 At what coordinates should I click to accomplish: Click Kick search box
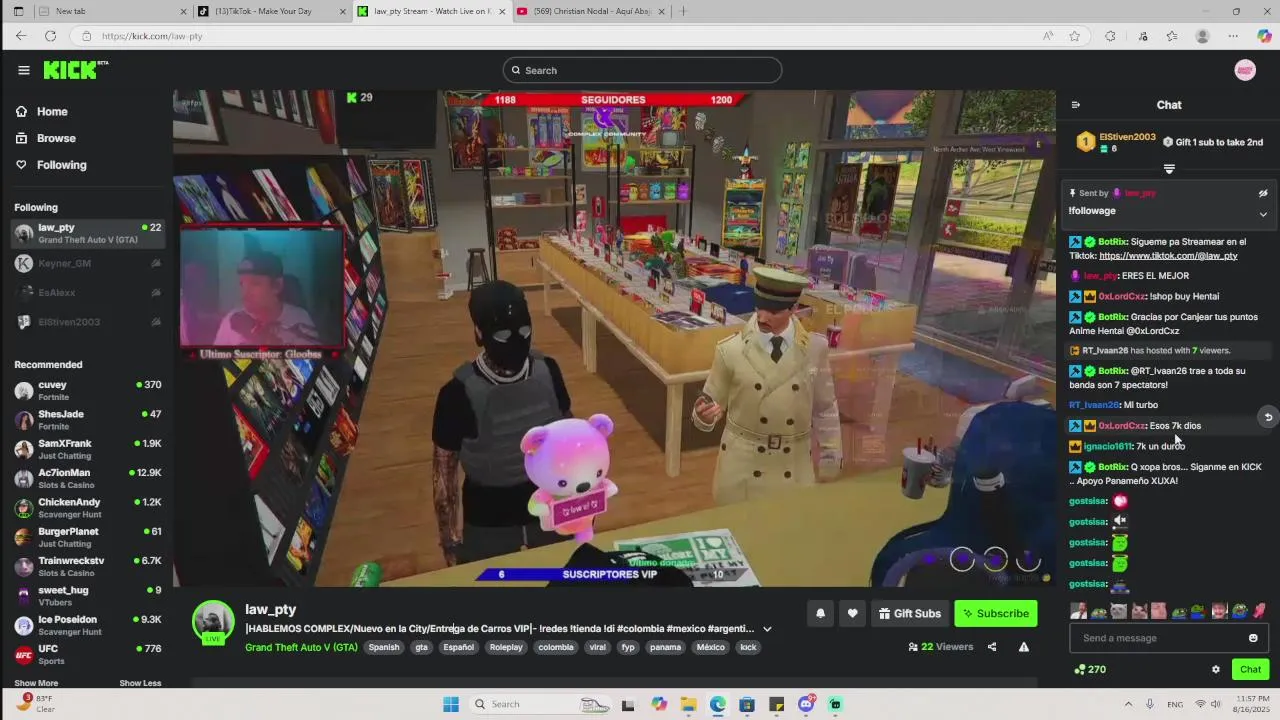point(642,70)
